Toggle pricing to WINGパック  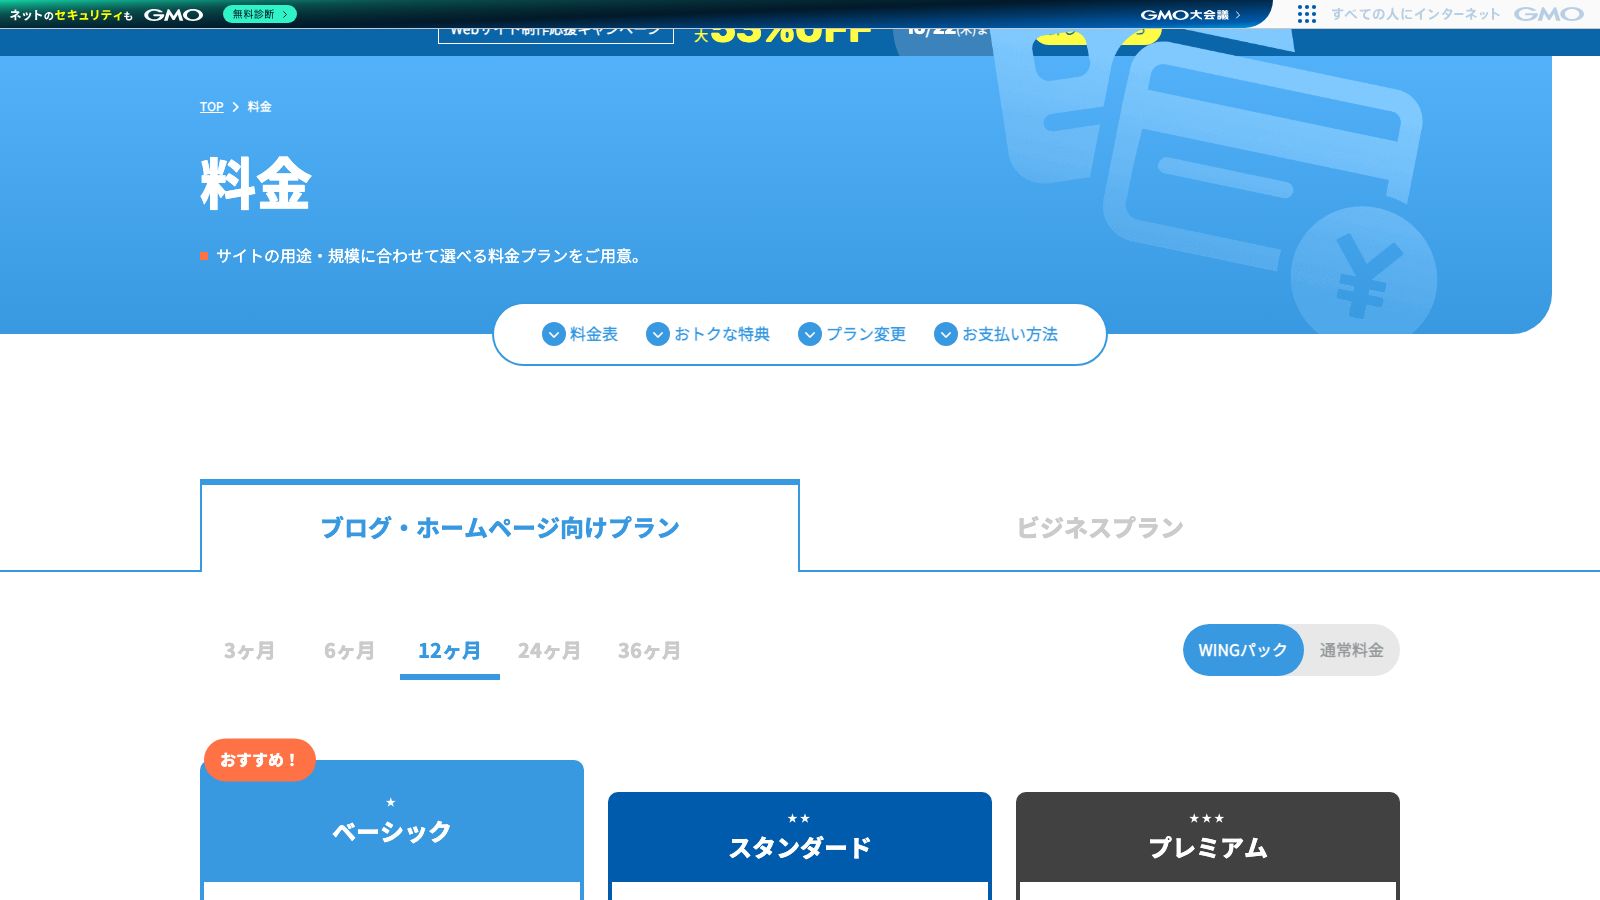tap(1243, 650)
